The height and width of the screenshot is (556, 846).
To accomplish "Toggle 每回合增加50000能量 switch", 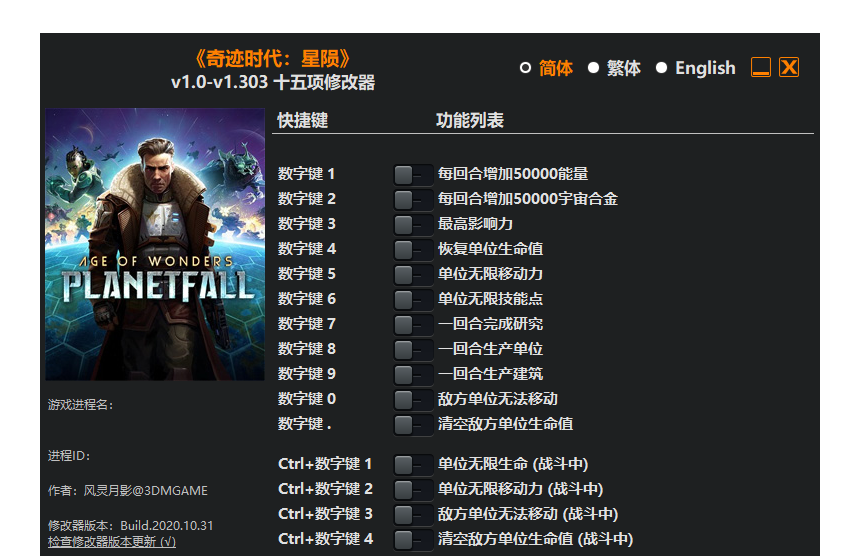I will (x=413, y=175).
